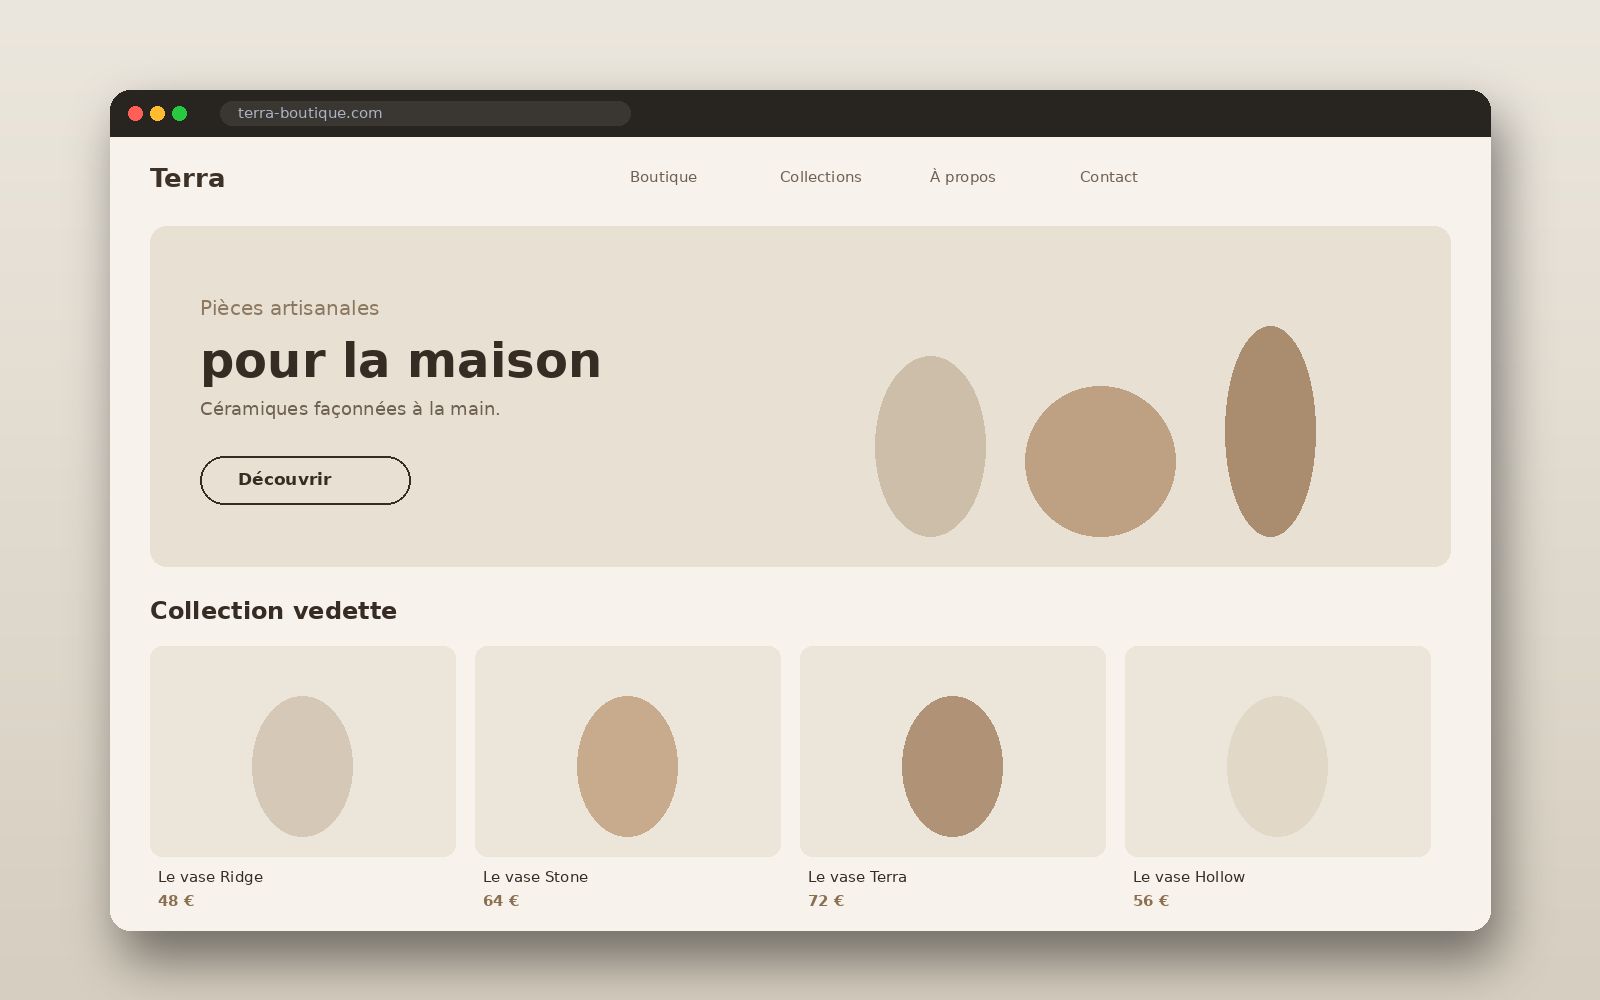Click the Le vase Stone title
The width and height of the screenshot is (1600, 1000).
tap(535, 877)
